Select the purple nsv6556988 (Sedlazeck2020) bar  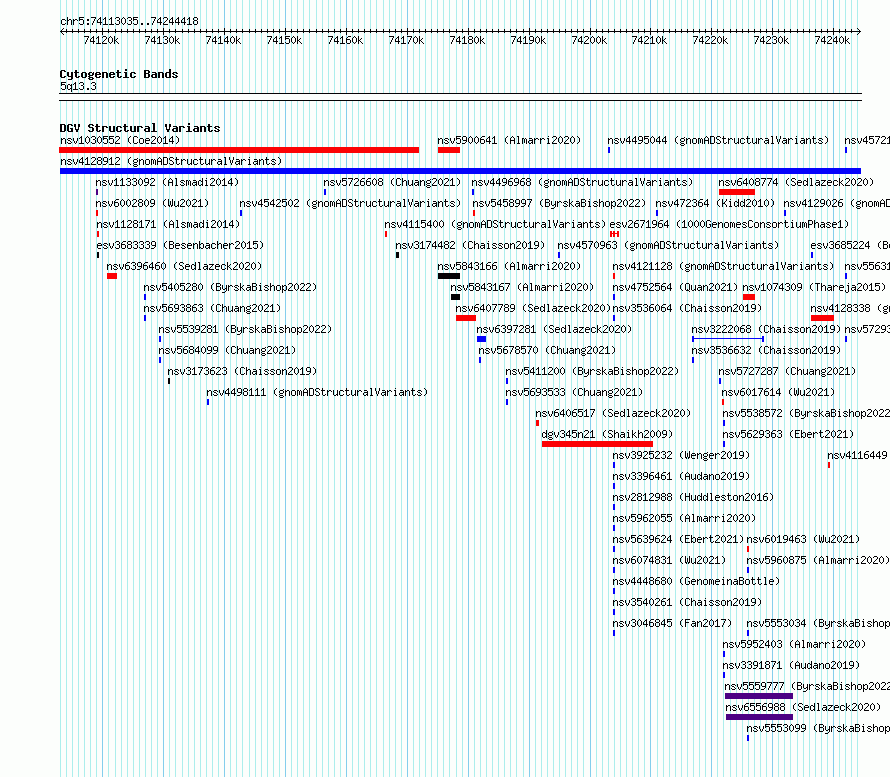[759, 717]
